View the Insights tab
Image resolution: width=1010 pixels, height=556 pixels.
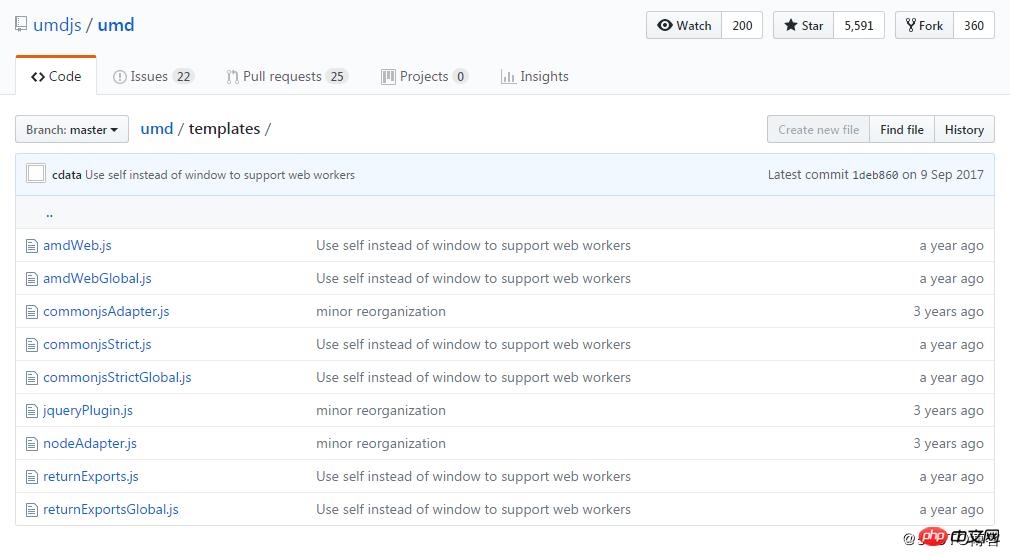pos(534,77)
